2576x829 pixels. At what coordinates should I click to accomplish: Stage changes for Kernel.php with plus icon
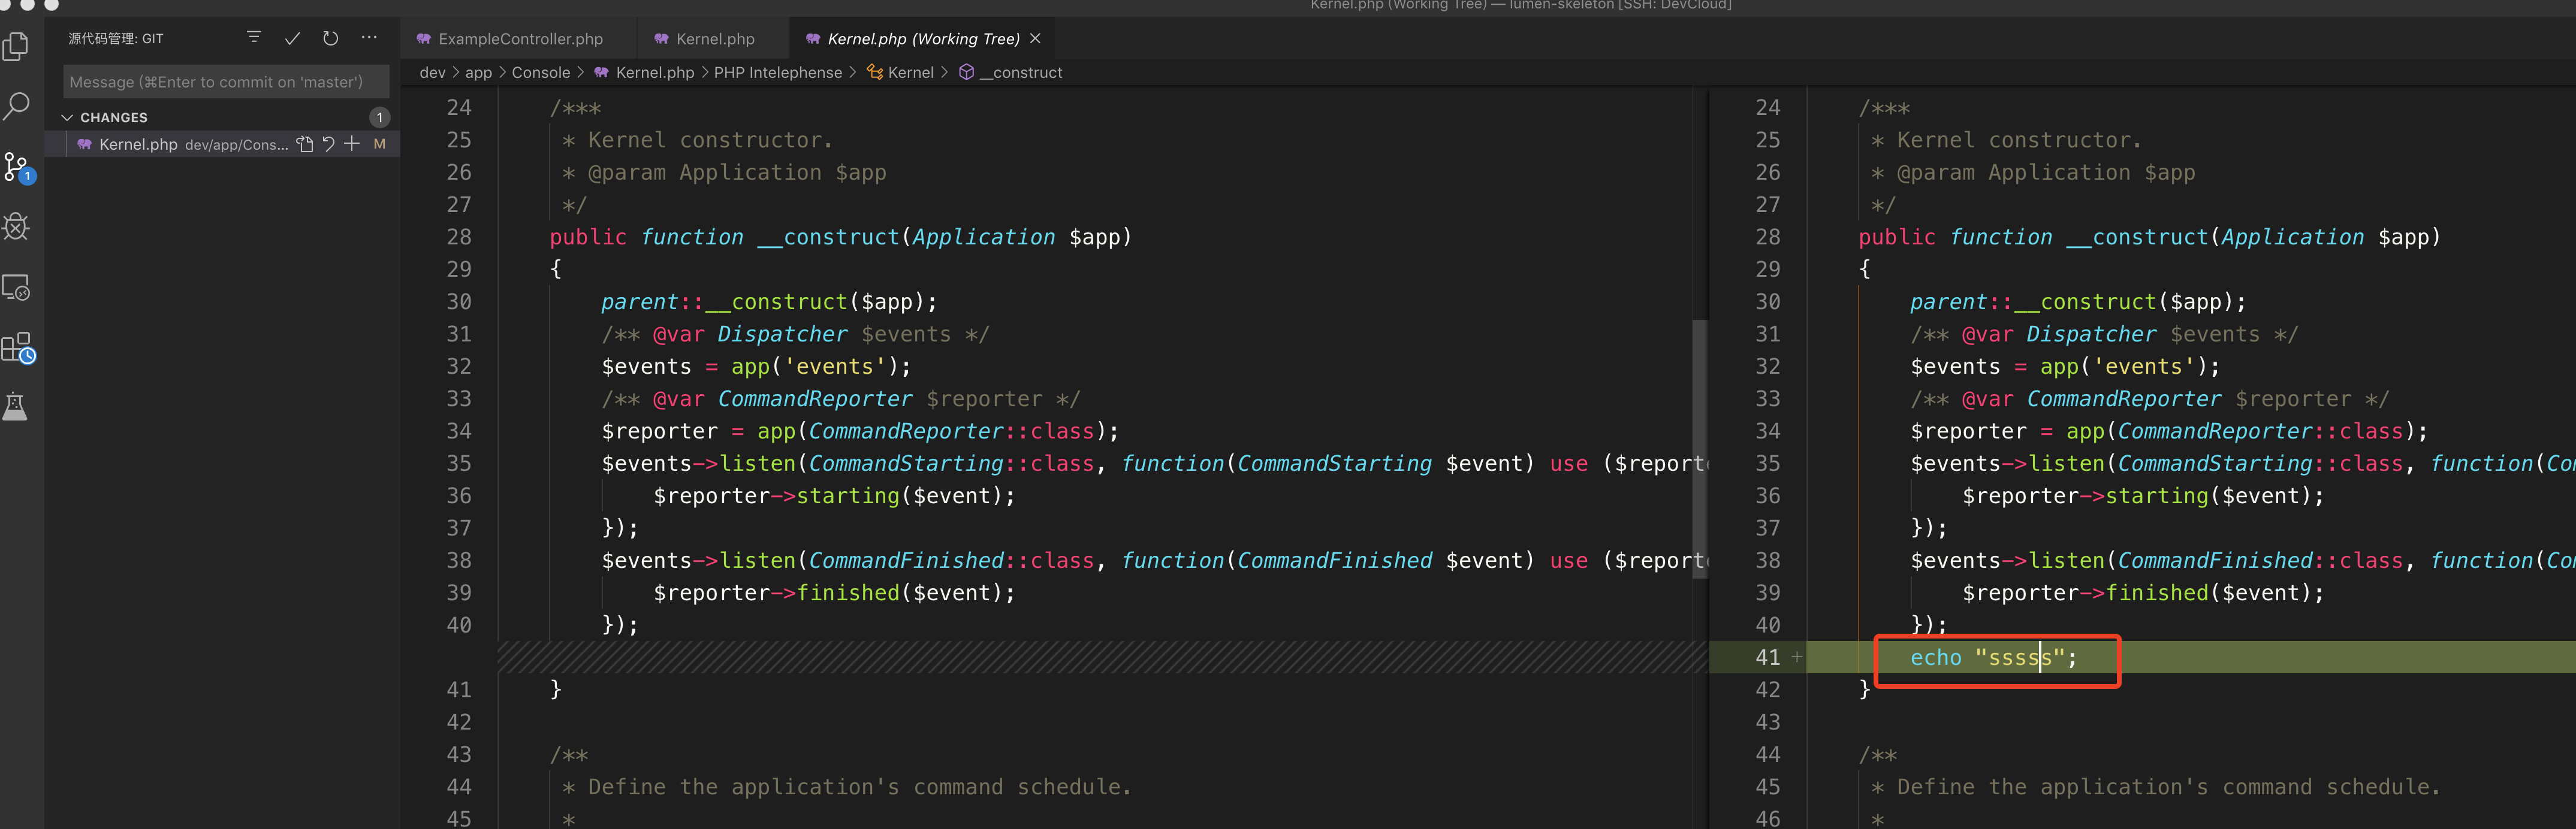352,144
